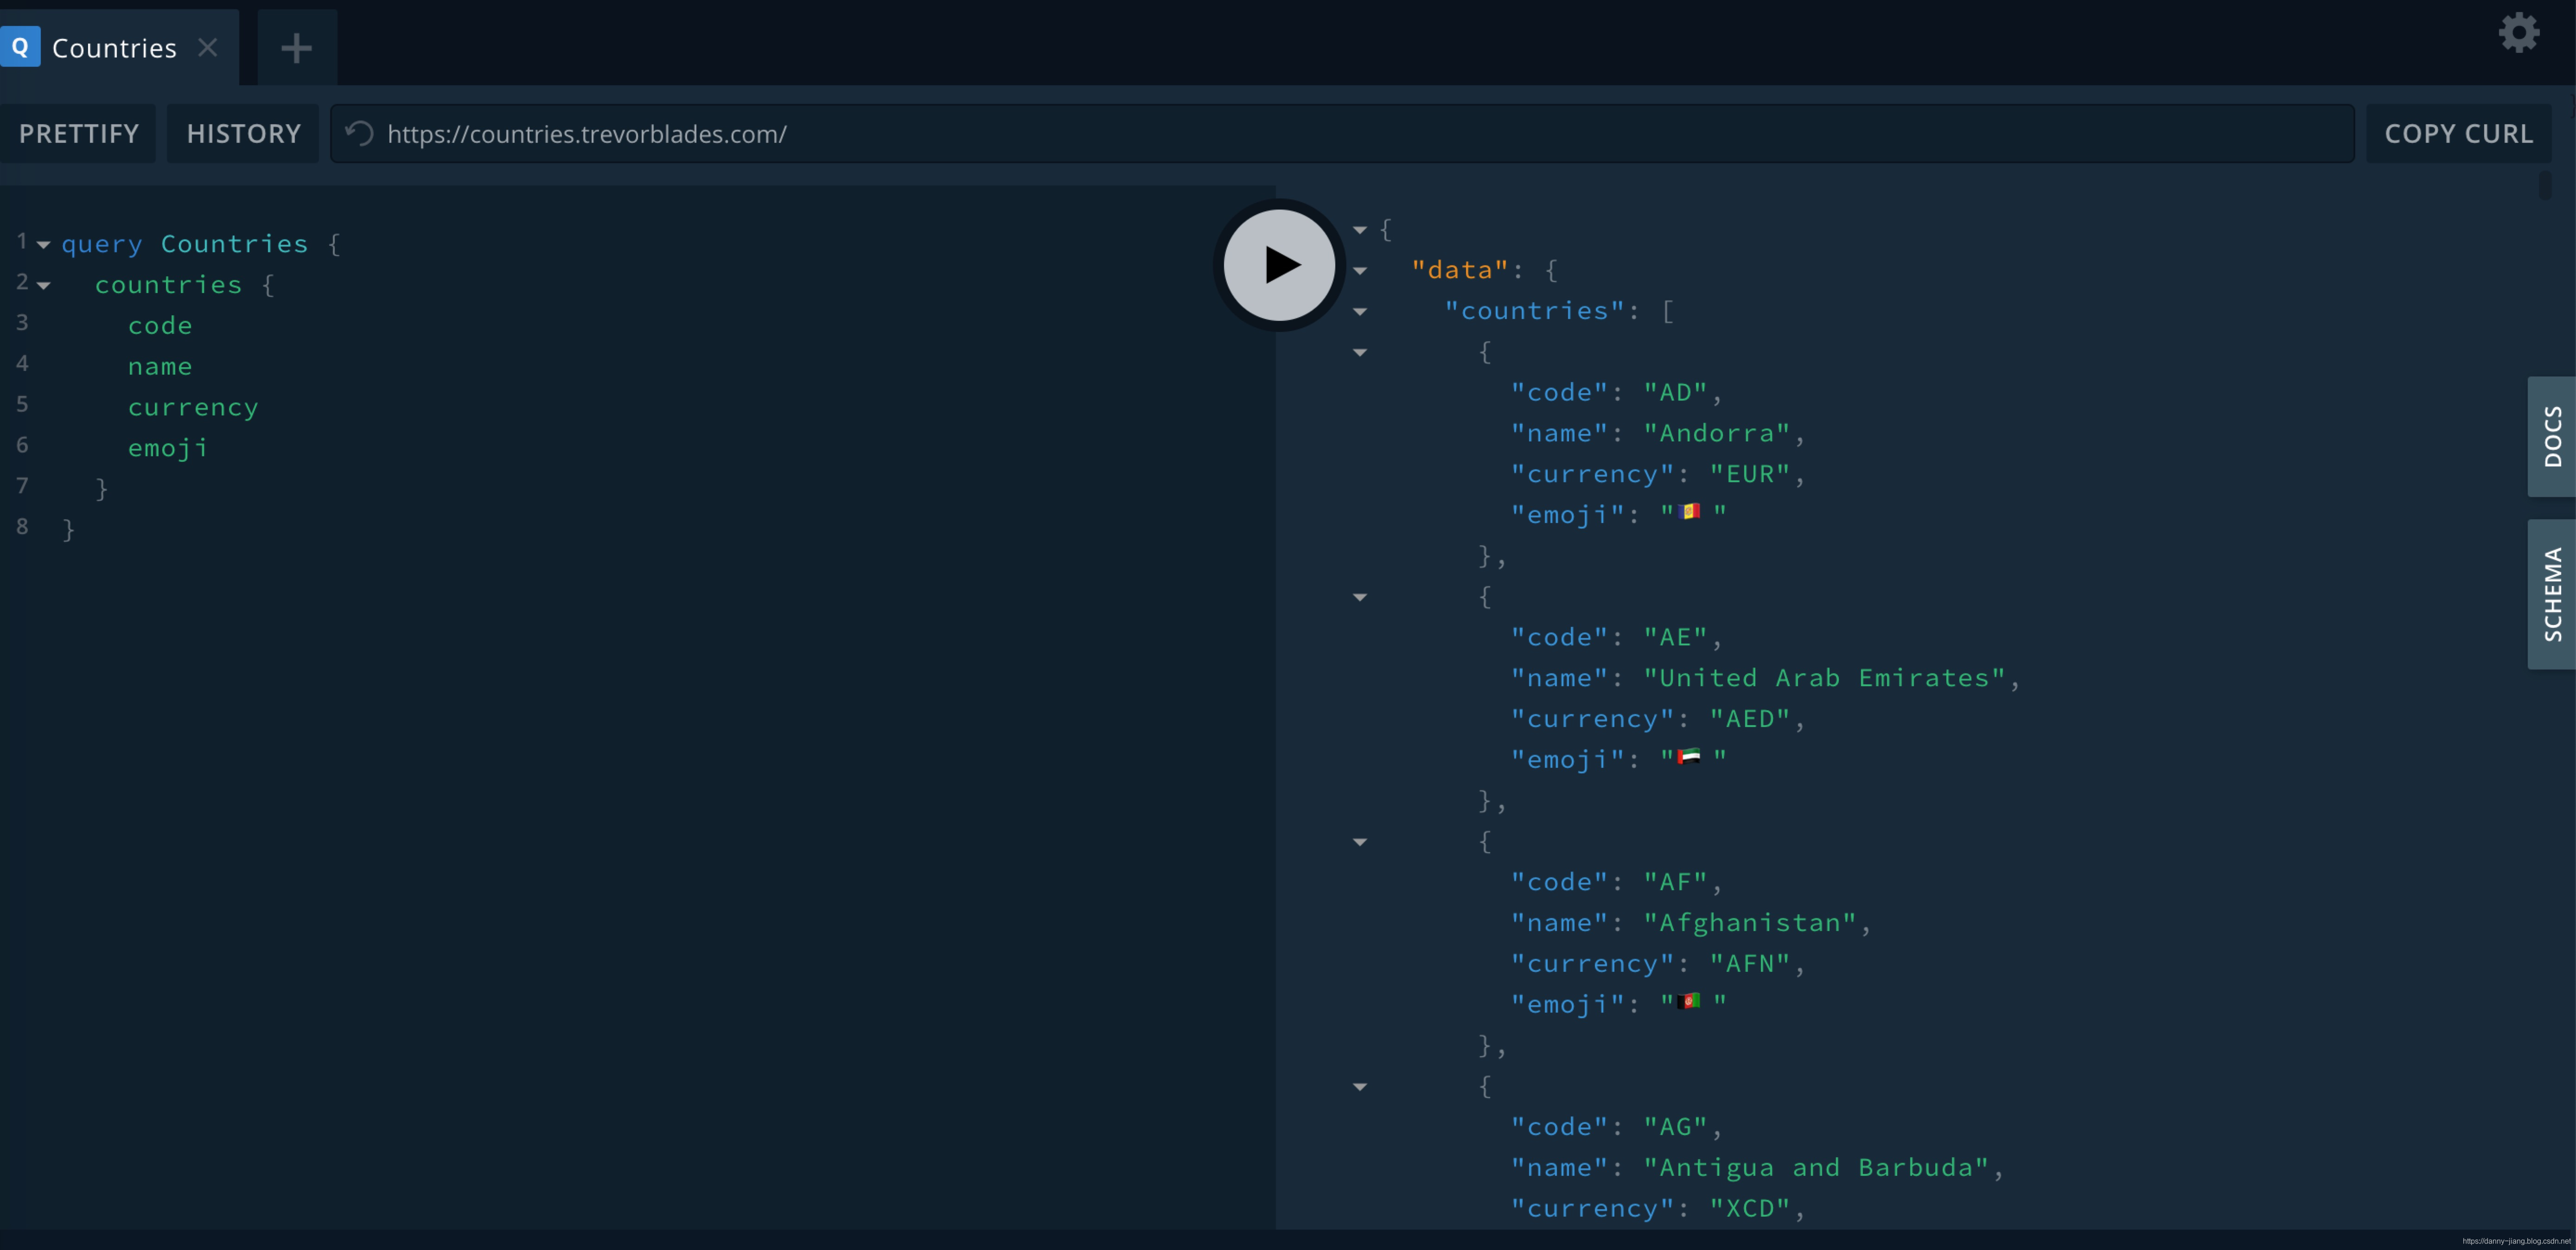Collapse the Andorra country entry
This screenshot has width=2576, height=1250.
pyautogui.click(x=1358, y=351)
